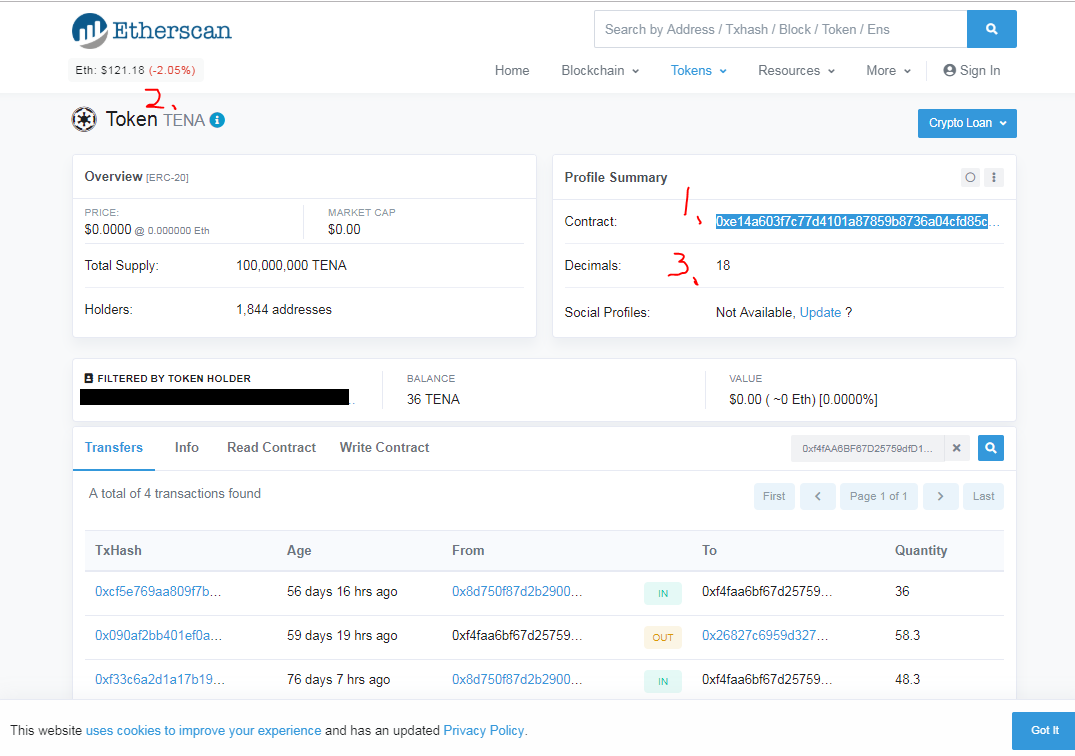This screenshot has width=1075, height=756.
Task: Clear the address filter with X
Action: tap(956, 448)
